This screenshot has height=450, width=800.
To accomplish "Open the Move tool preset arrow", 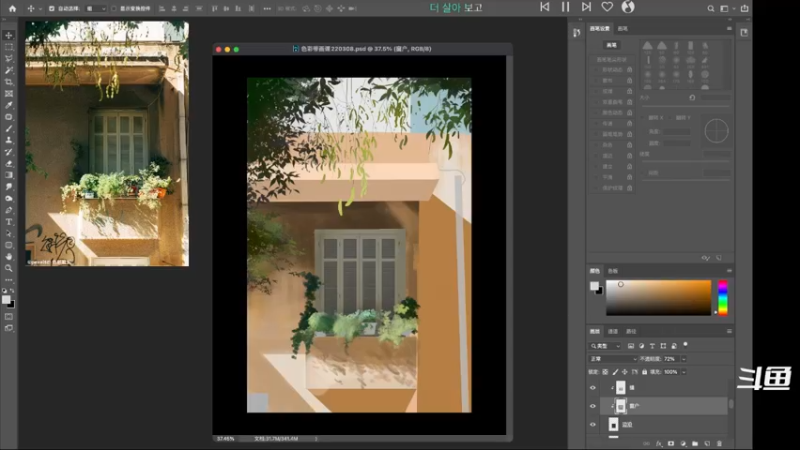I will point(40,9).
